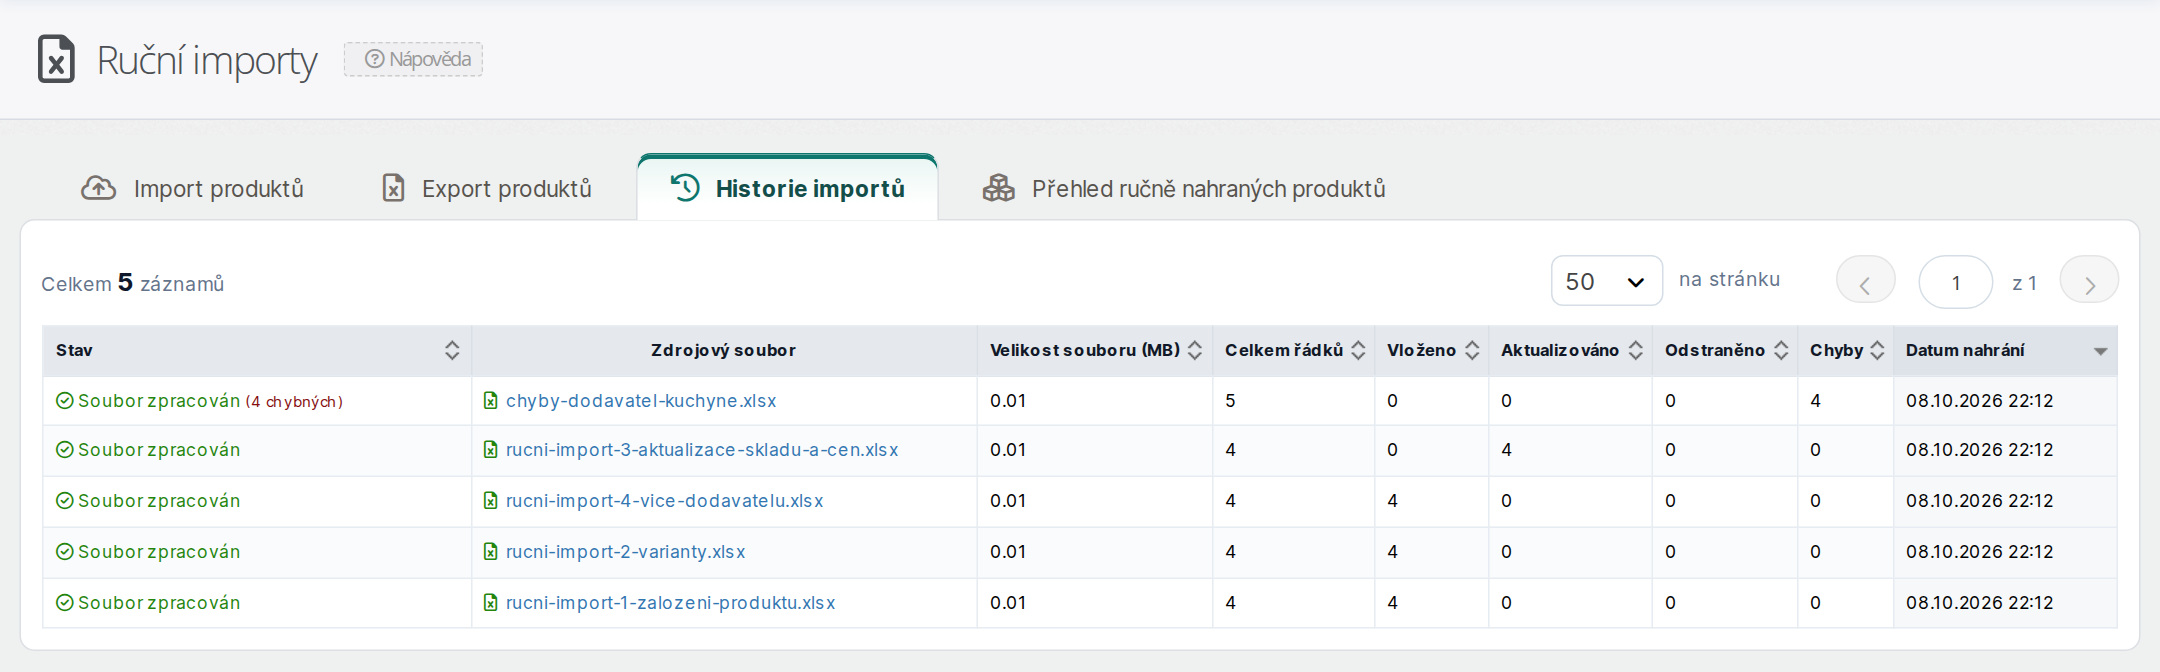Viewport: 2160px width, 672px height.
Task: Select the Historie importů tab
Action: (x=787, y=188)
